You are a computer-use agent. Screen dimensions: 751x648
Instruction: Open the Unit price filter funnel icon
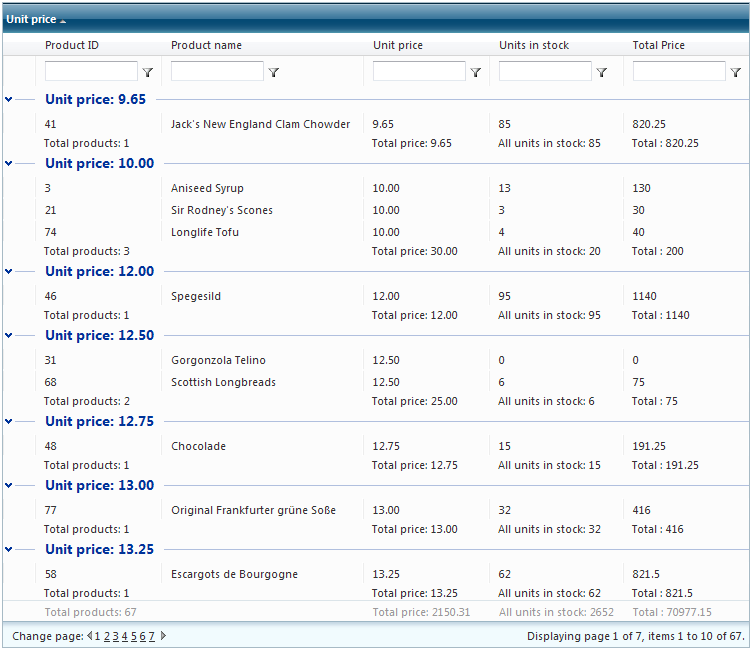(x=476, y=72)
